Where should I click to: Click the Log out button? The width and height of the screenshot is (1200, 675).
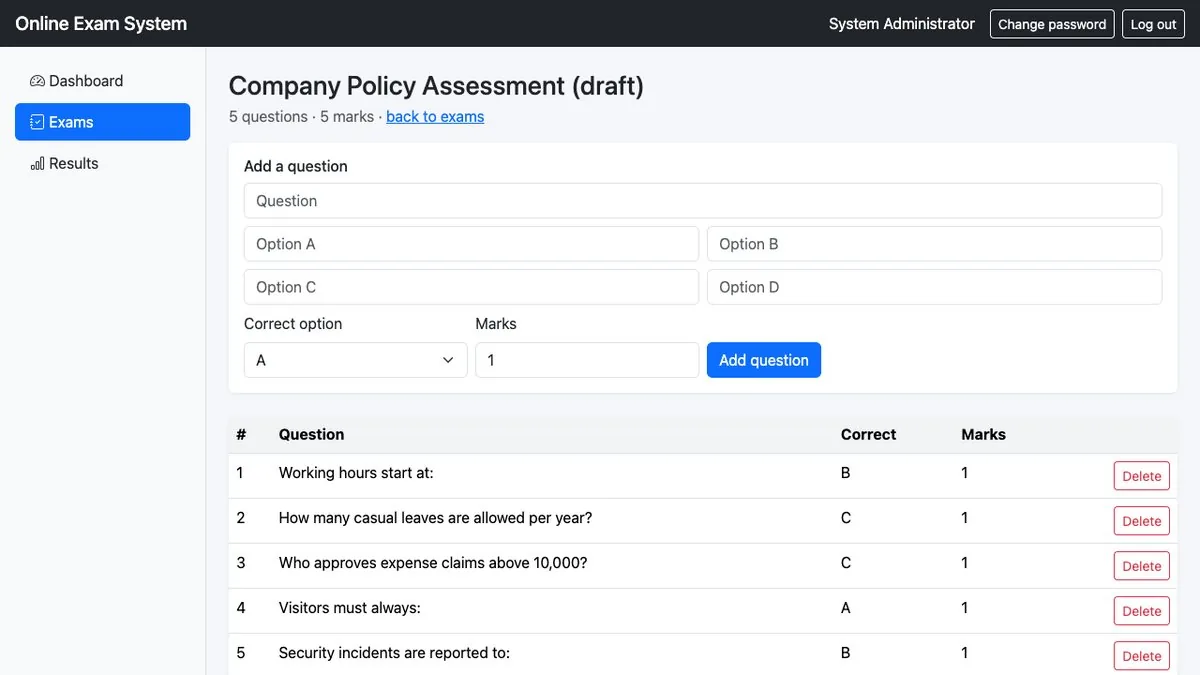point(1153,24)
